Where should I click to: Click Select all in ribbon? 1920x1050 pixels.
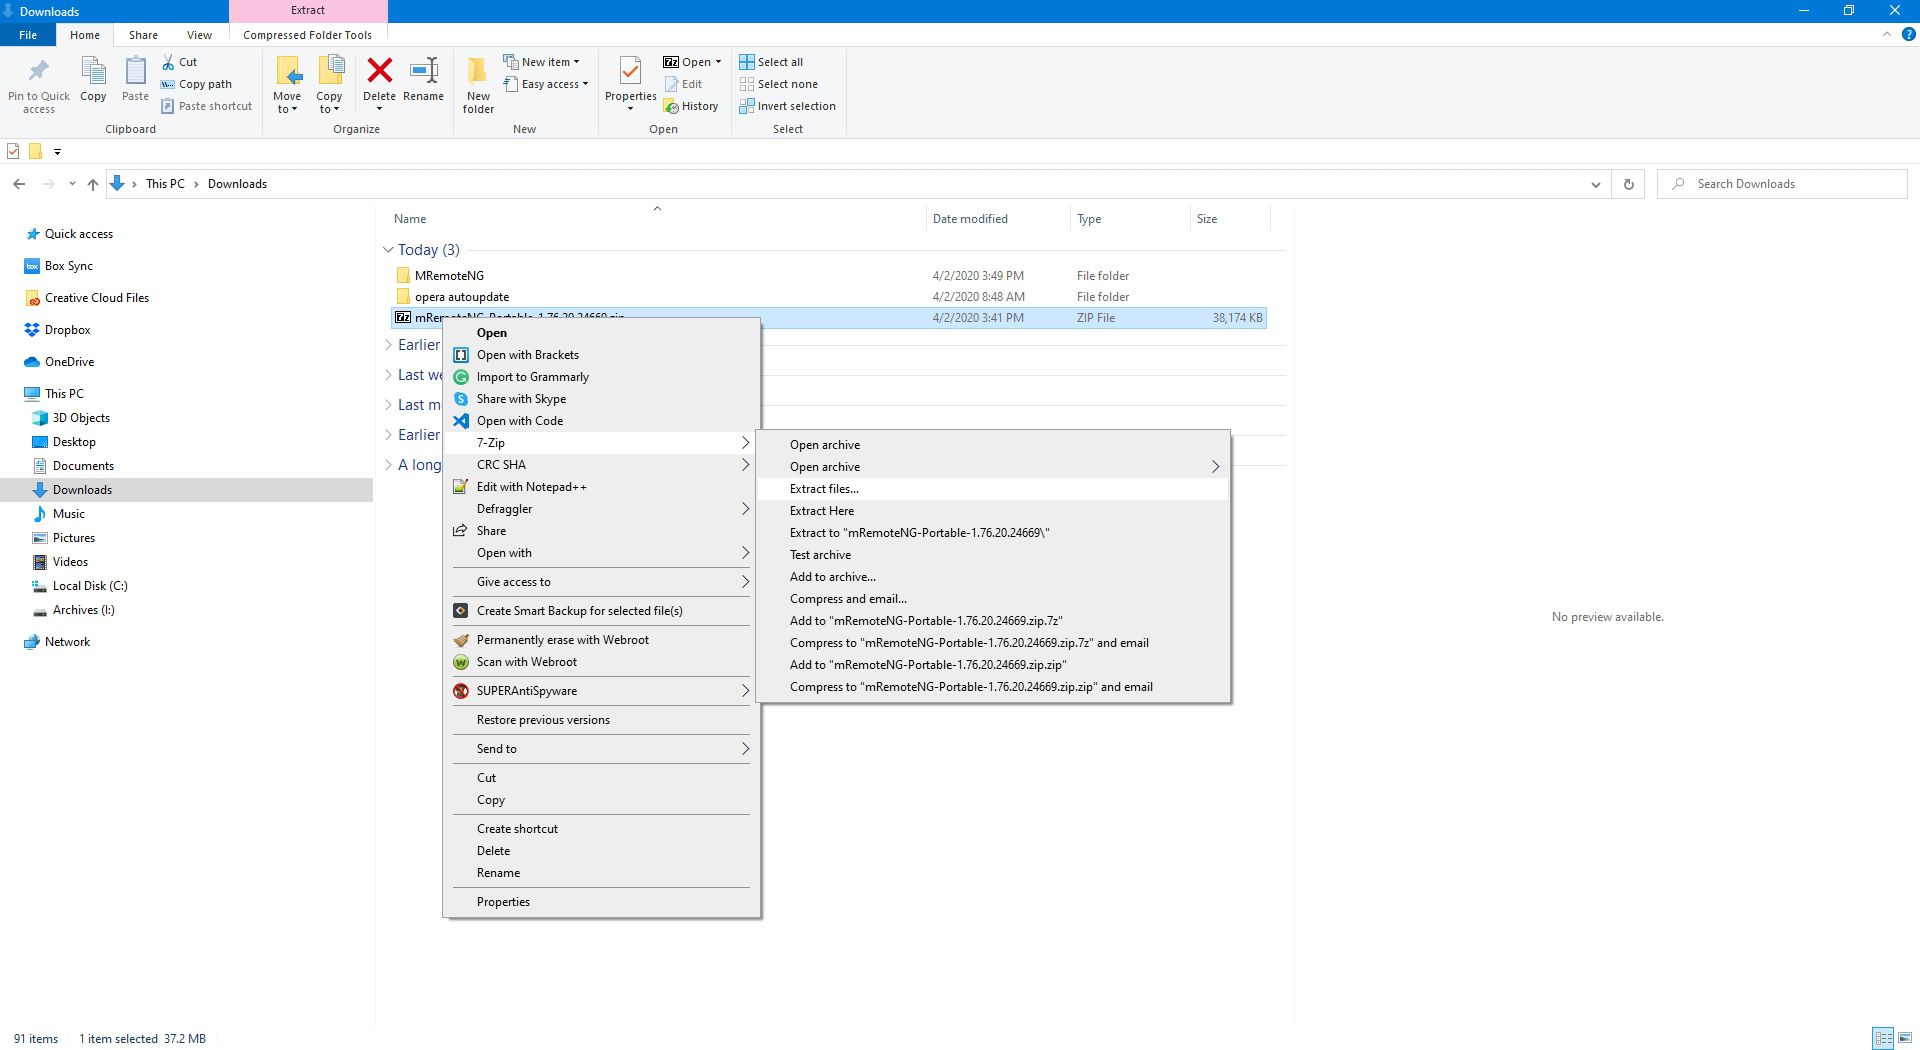point(771,62)
